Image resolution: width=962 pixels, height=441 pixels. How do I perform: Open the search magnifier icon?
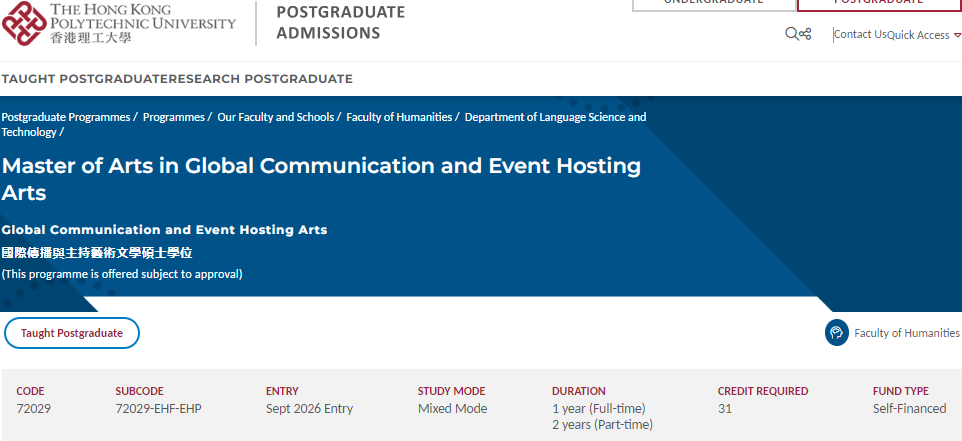click(x=792, y=34)
